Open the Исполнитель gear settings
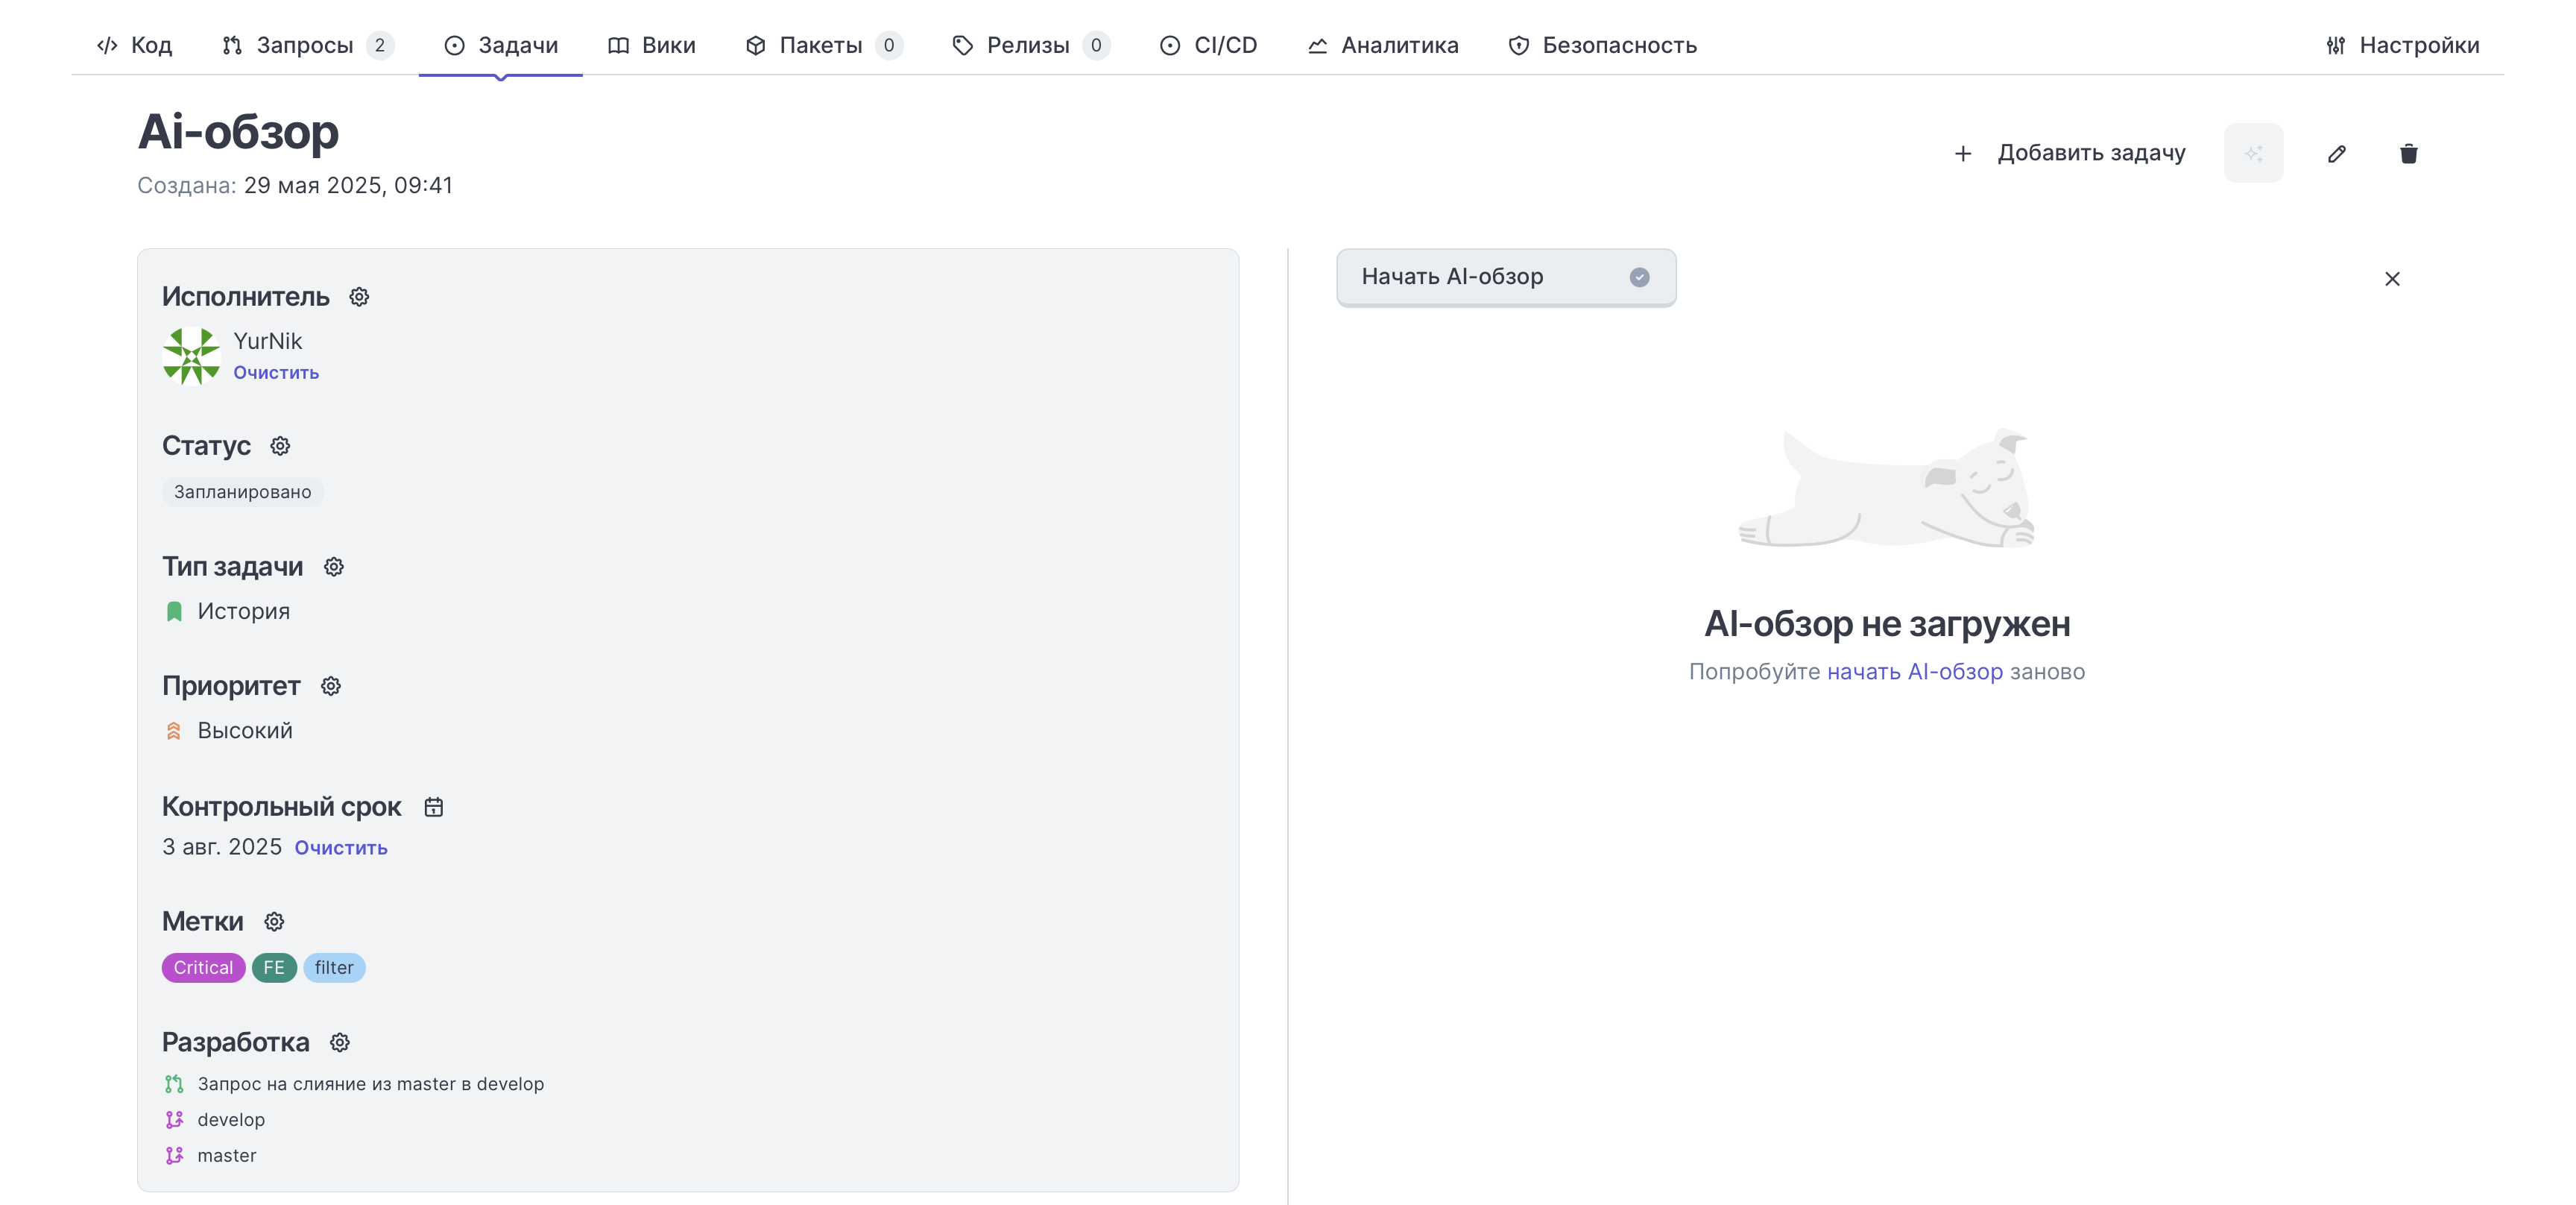This screenshot has height=1205, width=2576. click(x=359, y=297)
